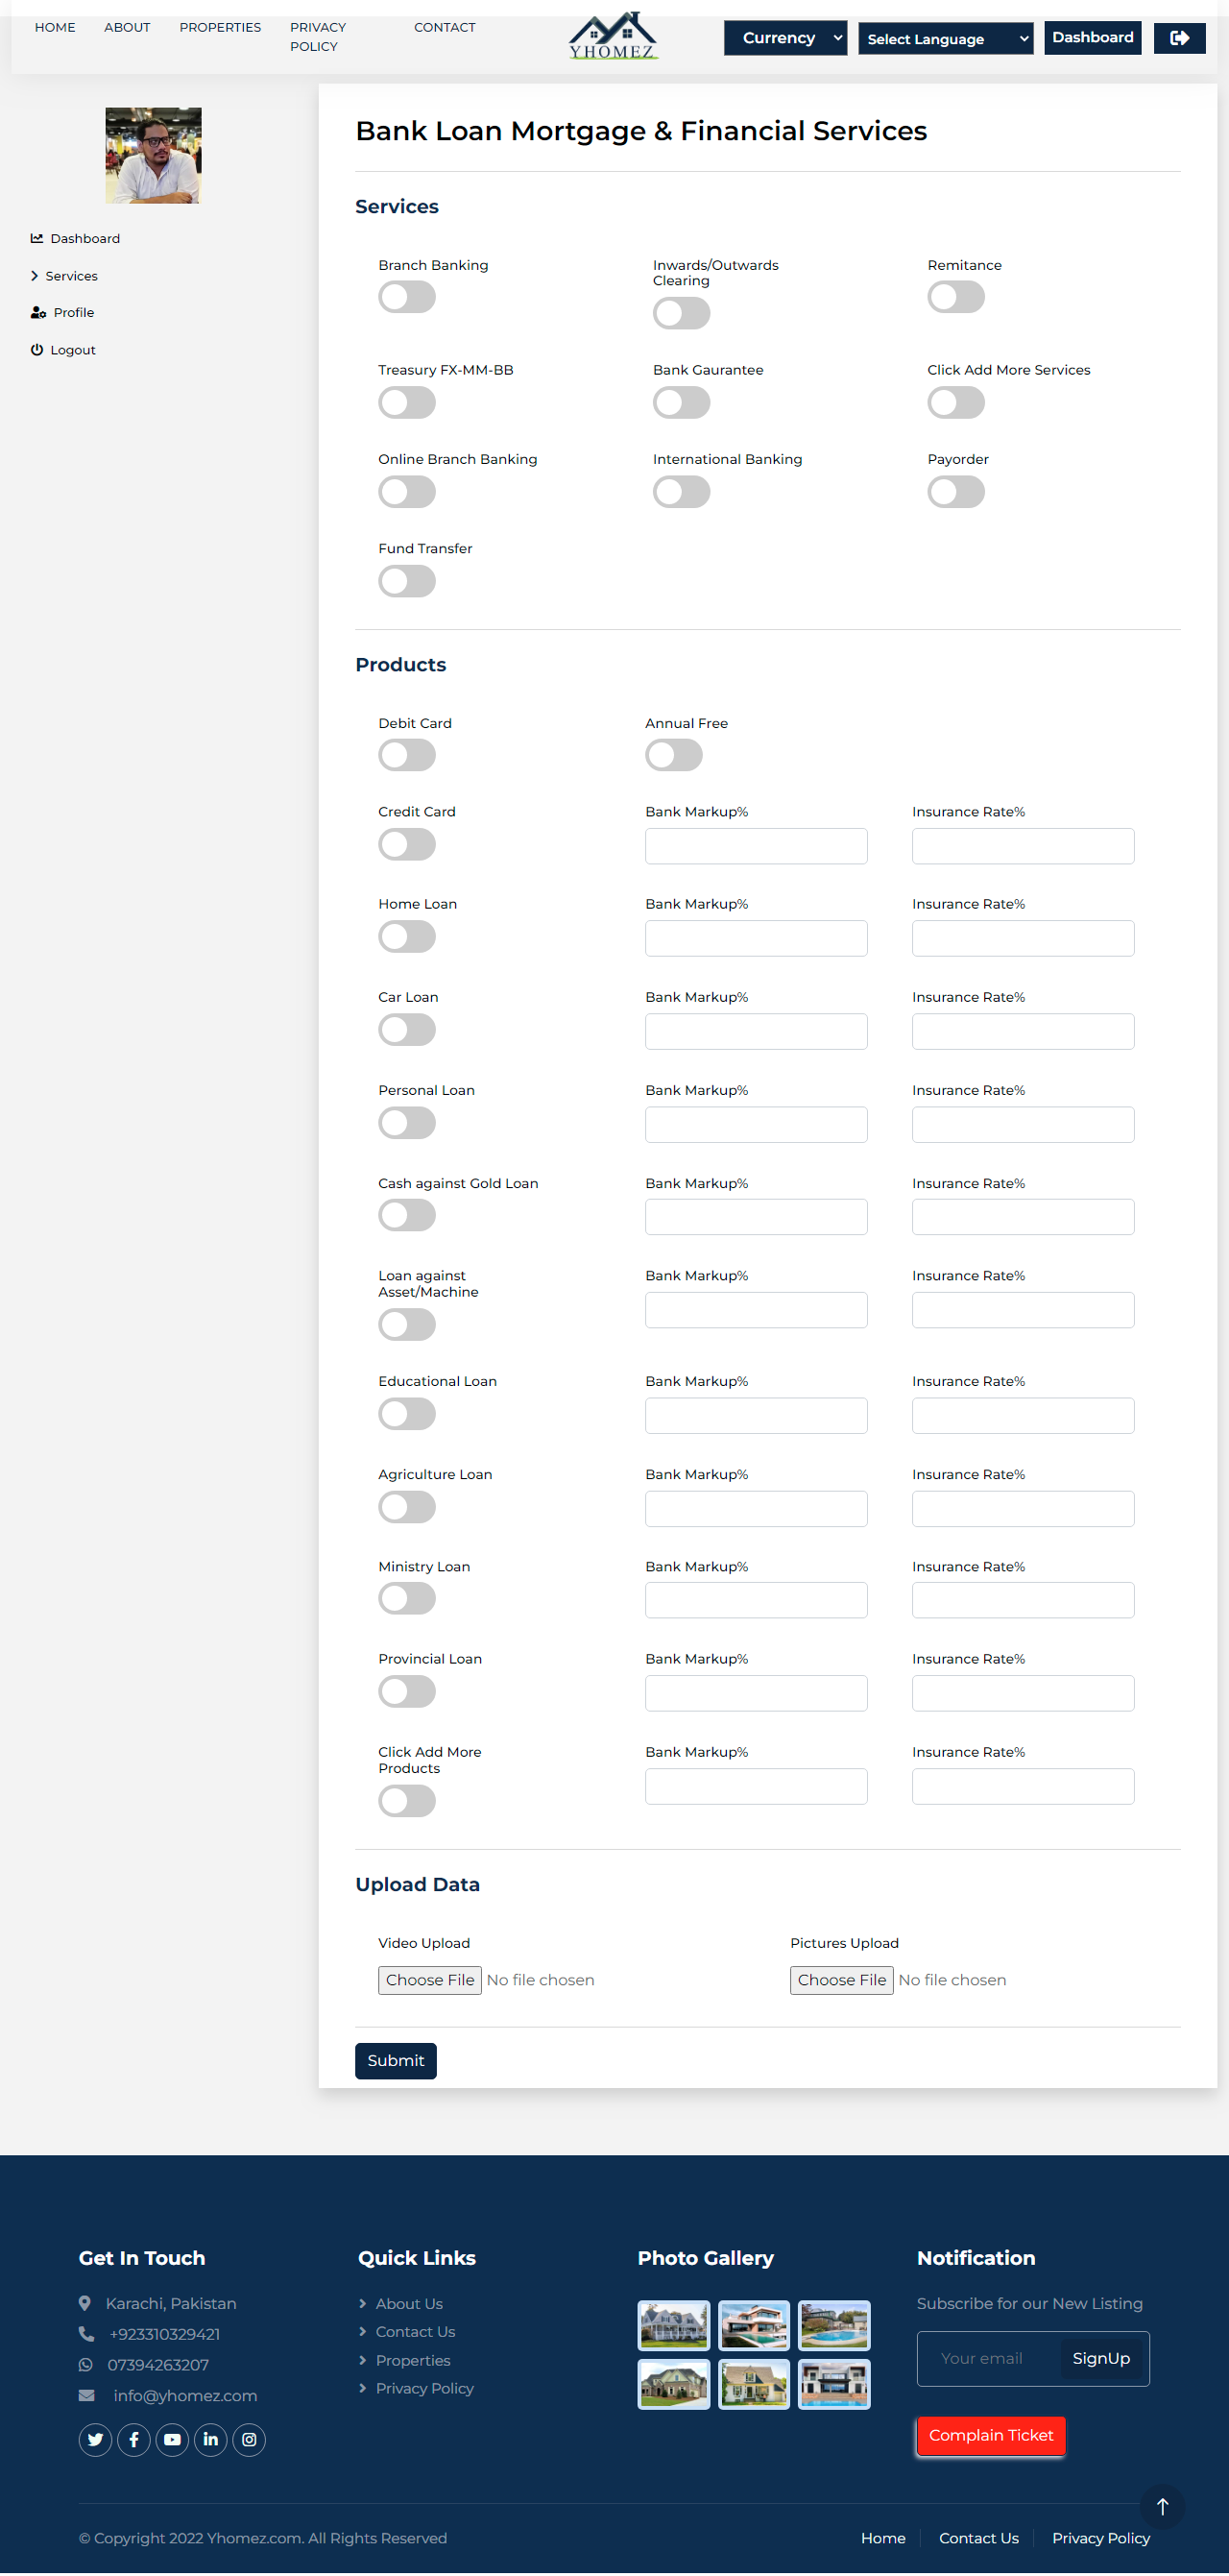
Task: Click the Complain Ticket button
Action: point(990,2435)
